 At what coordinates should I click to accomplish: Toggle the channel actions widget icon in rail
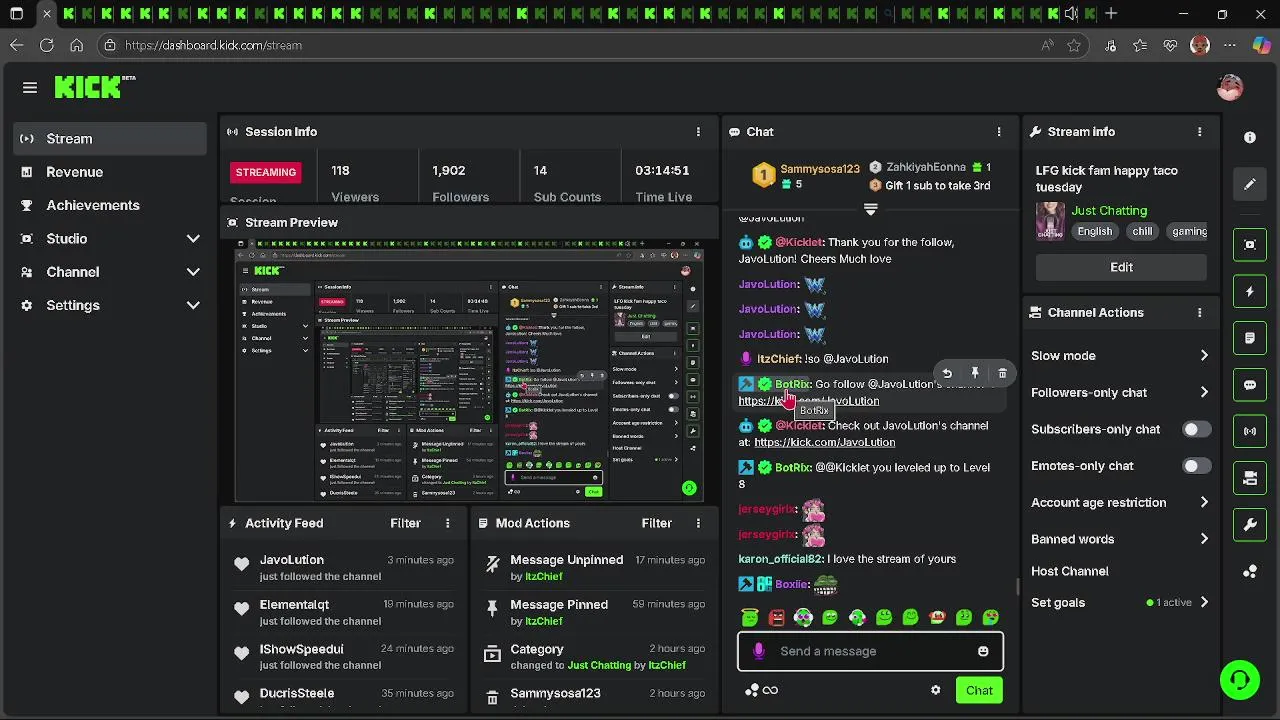point(1250,479)
